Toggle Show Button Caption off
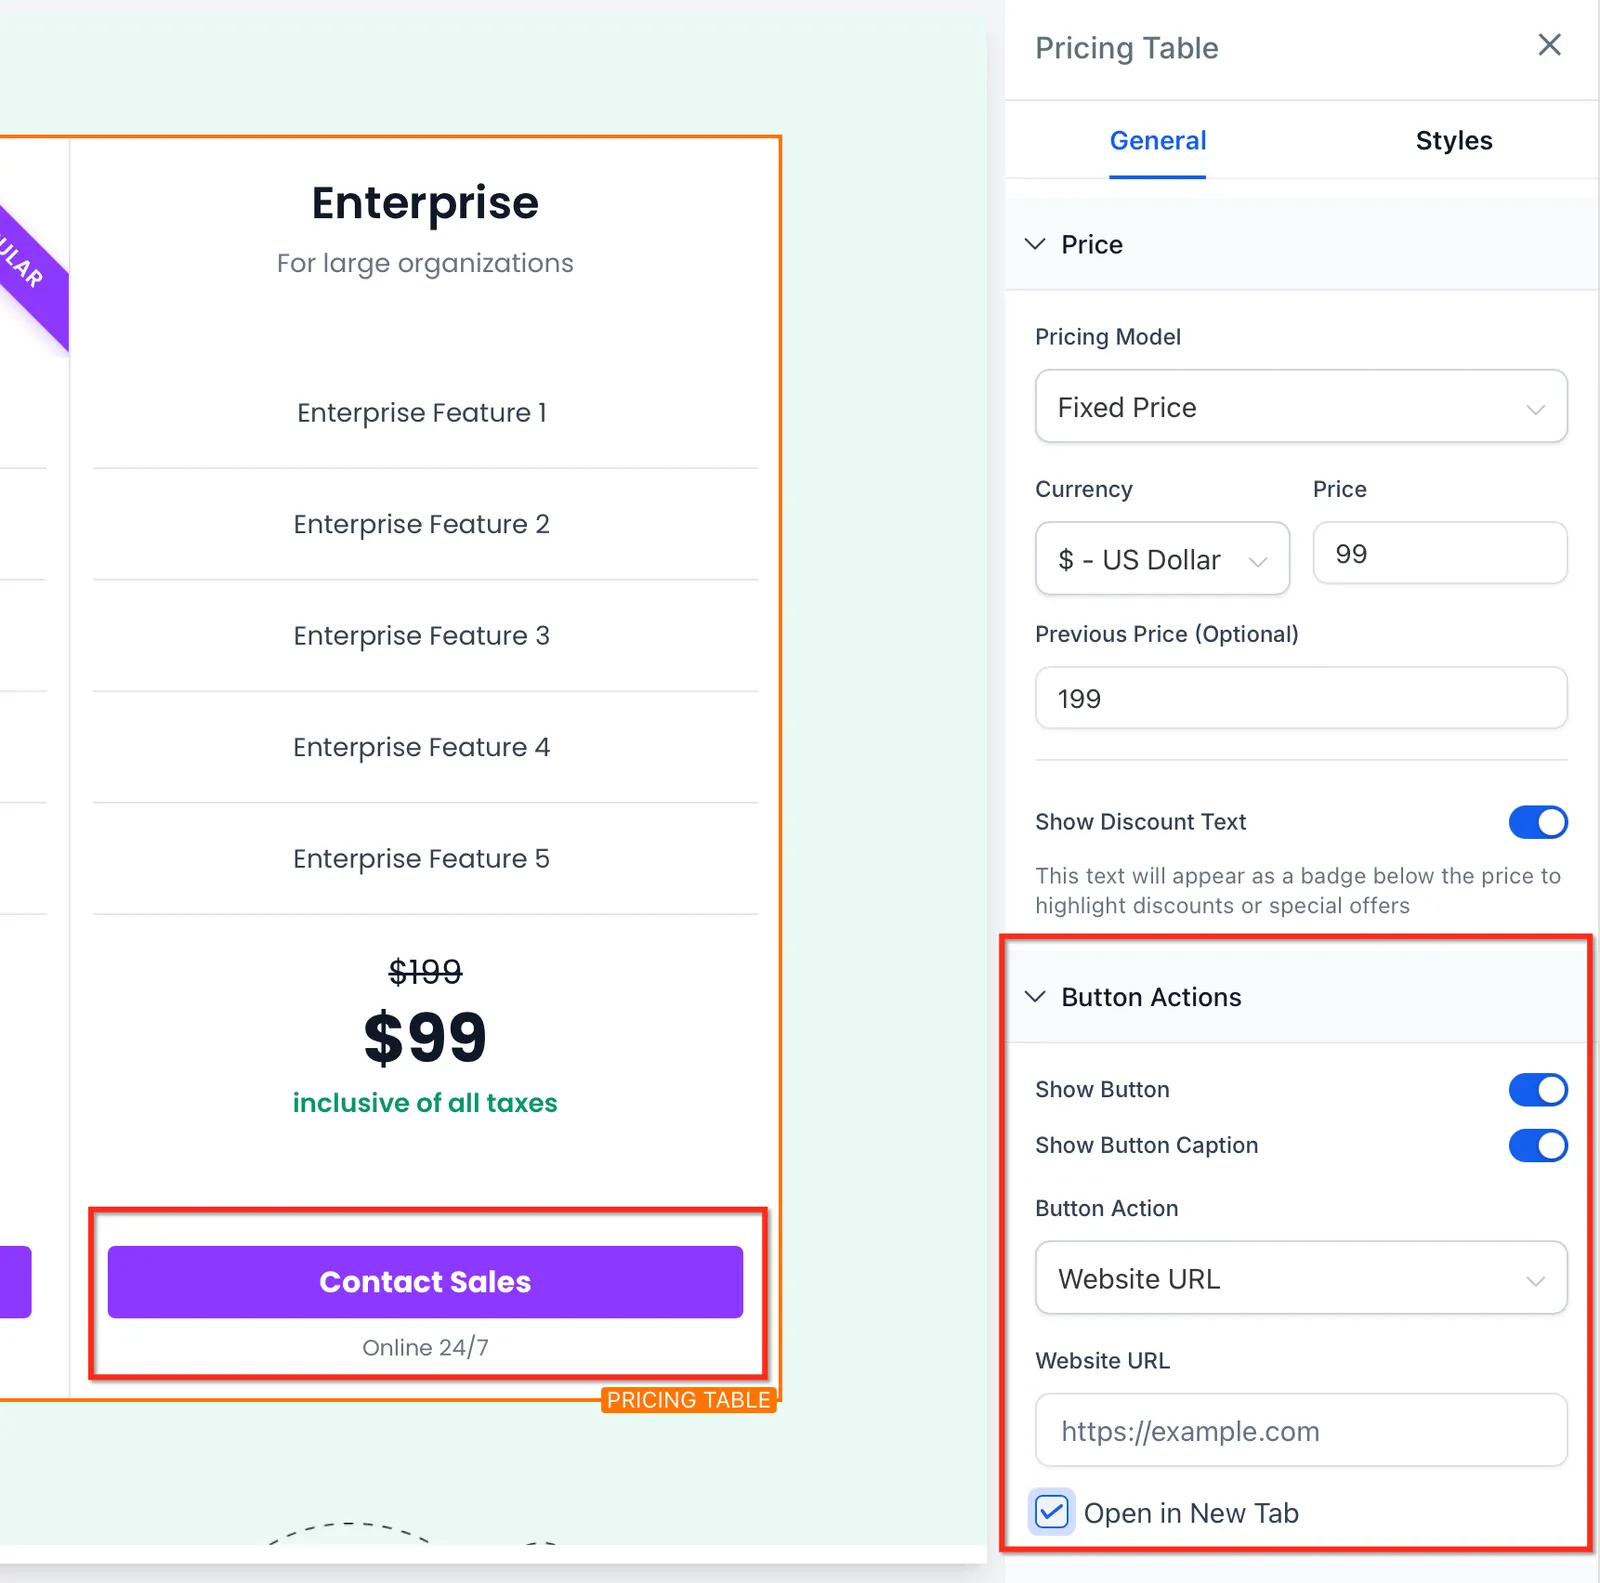1600x1583 pixels. 1538,1145
